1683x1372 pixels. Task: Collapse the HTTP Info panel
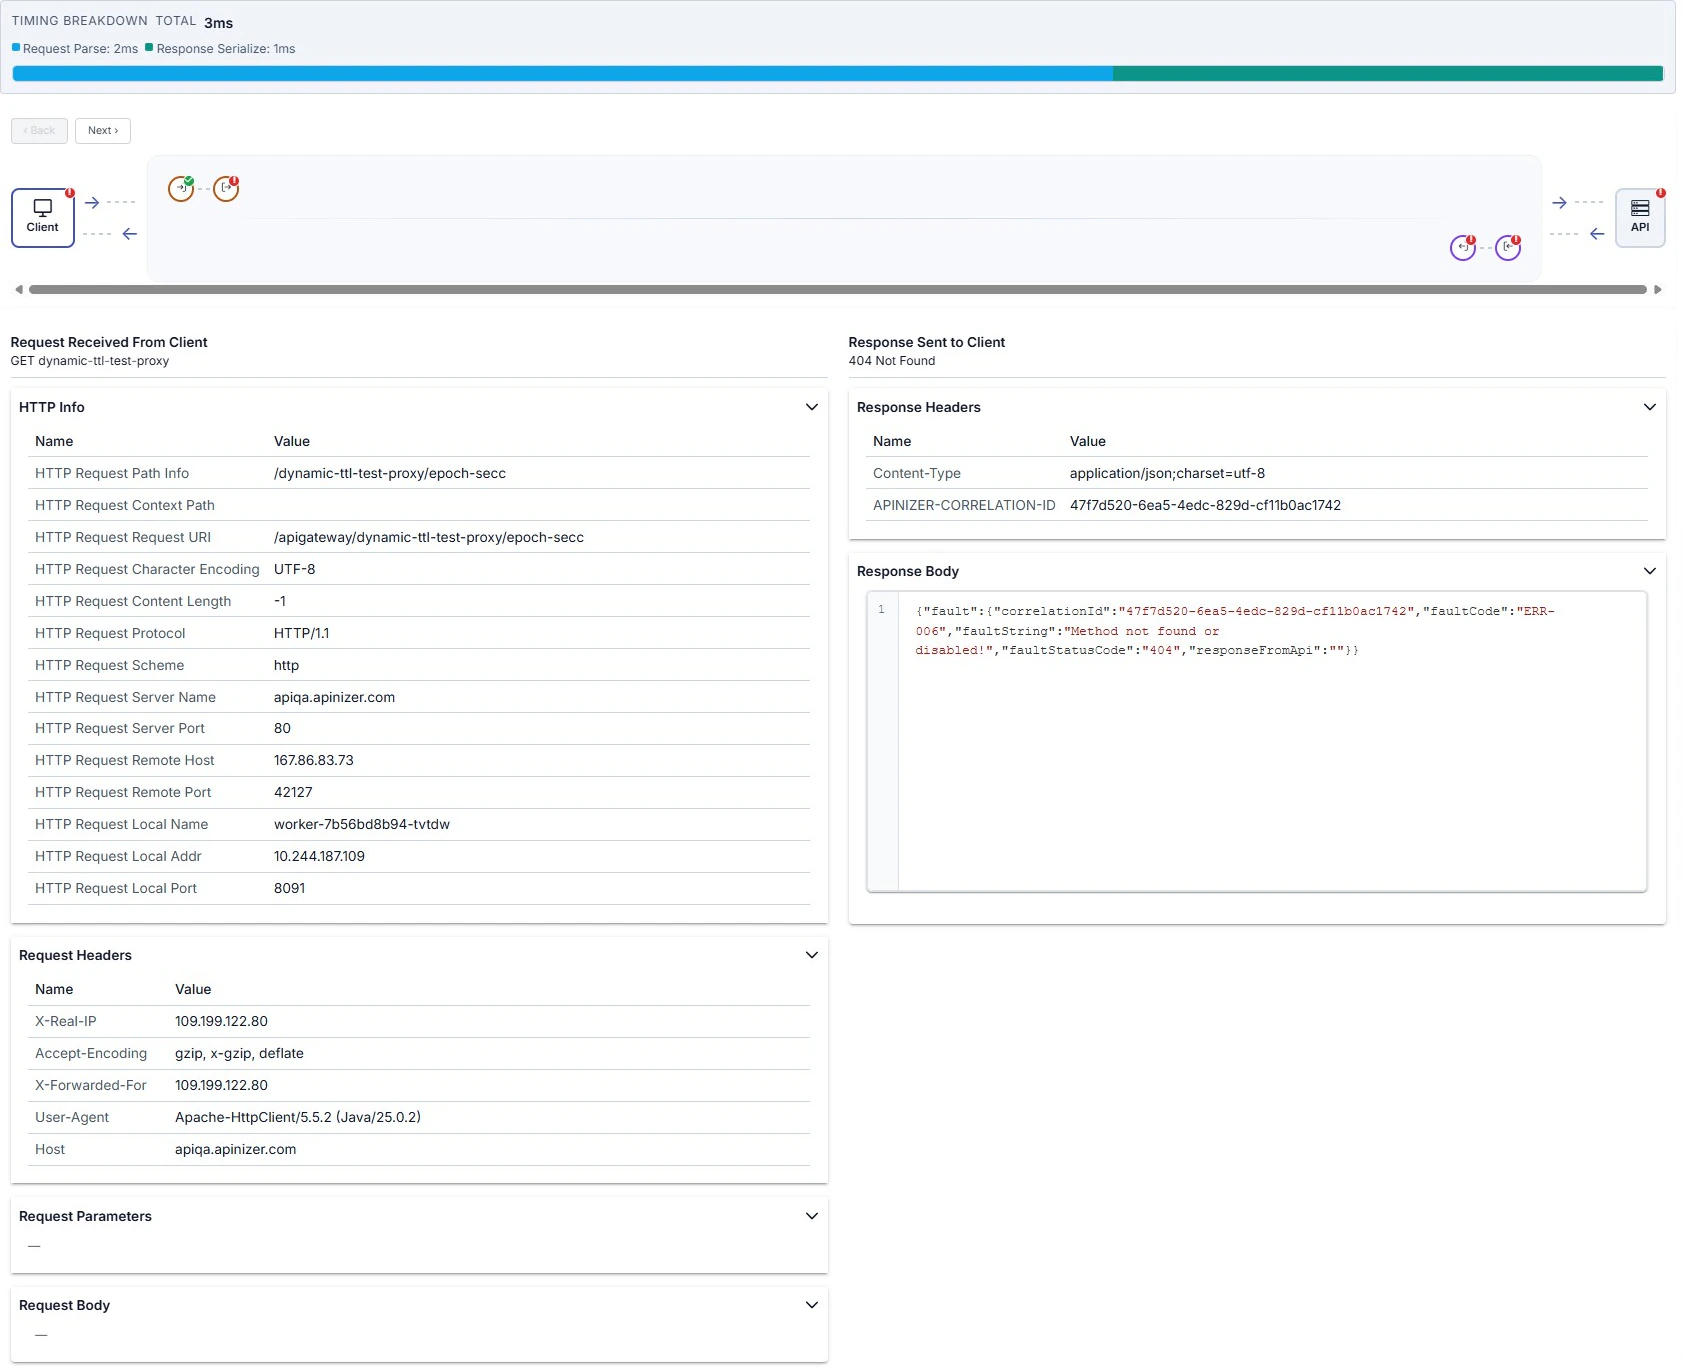click(812, 407)
